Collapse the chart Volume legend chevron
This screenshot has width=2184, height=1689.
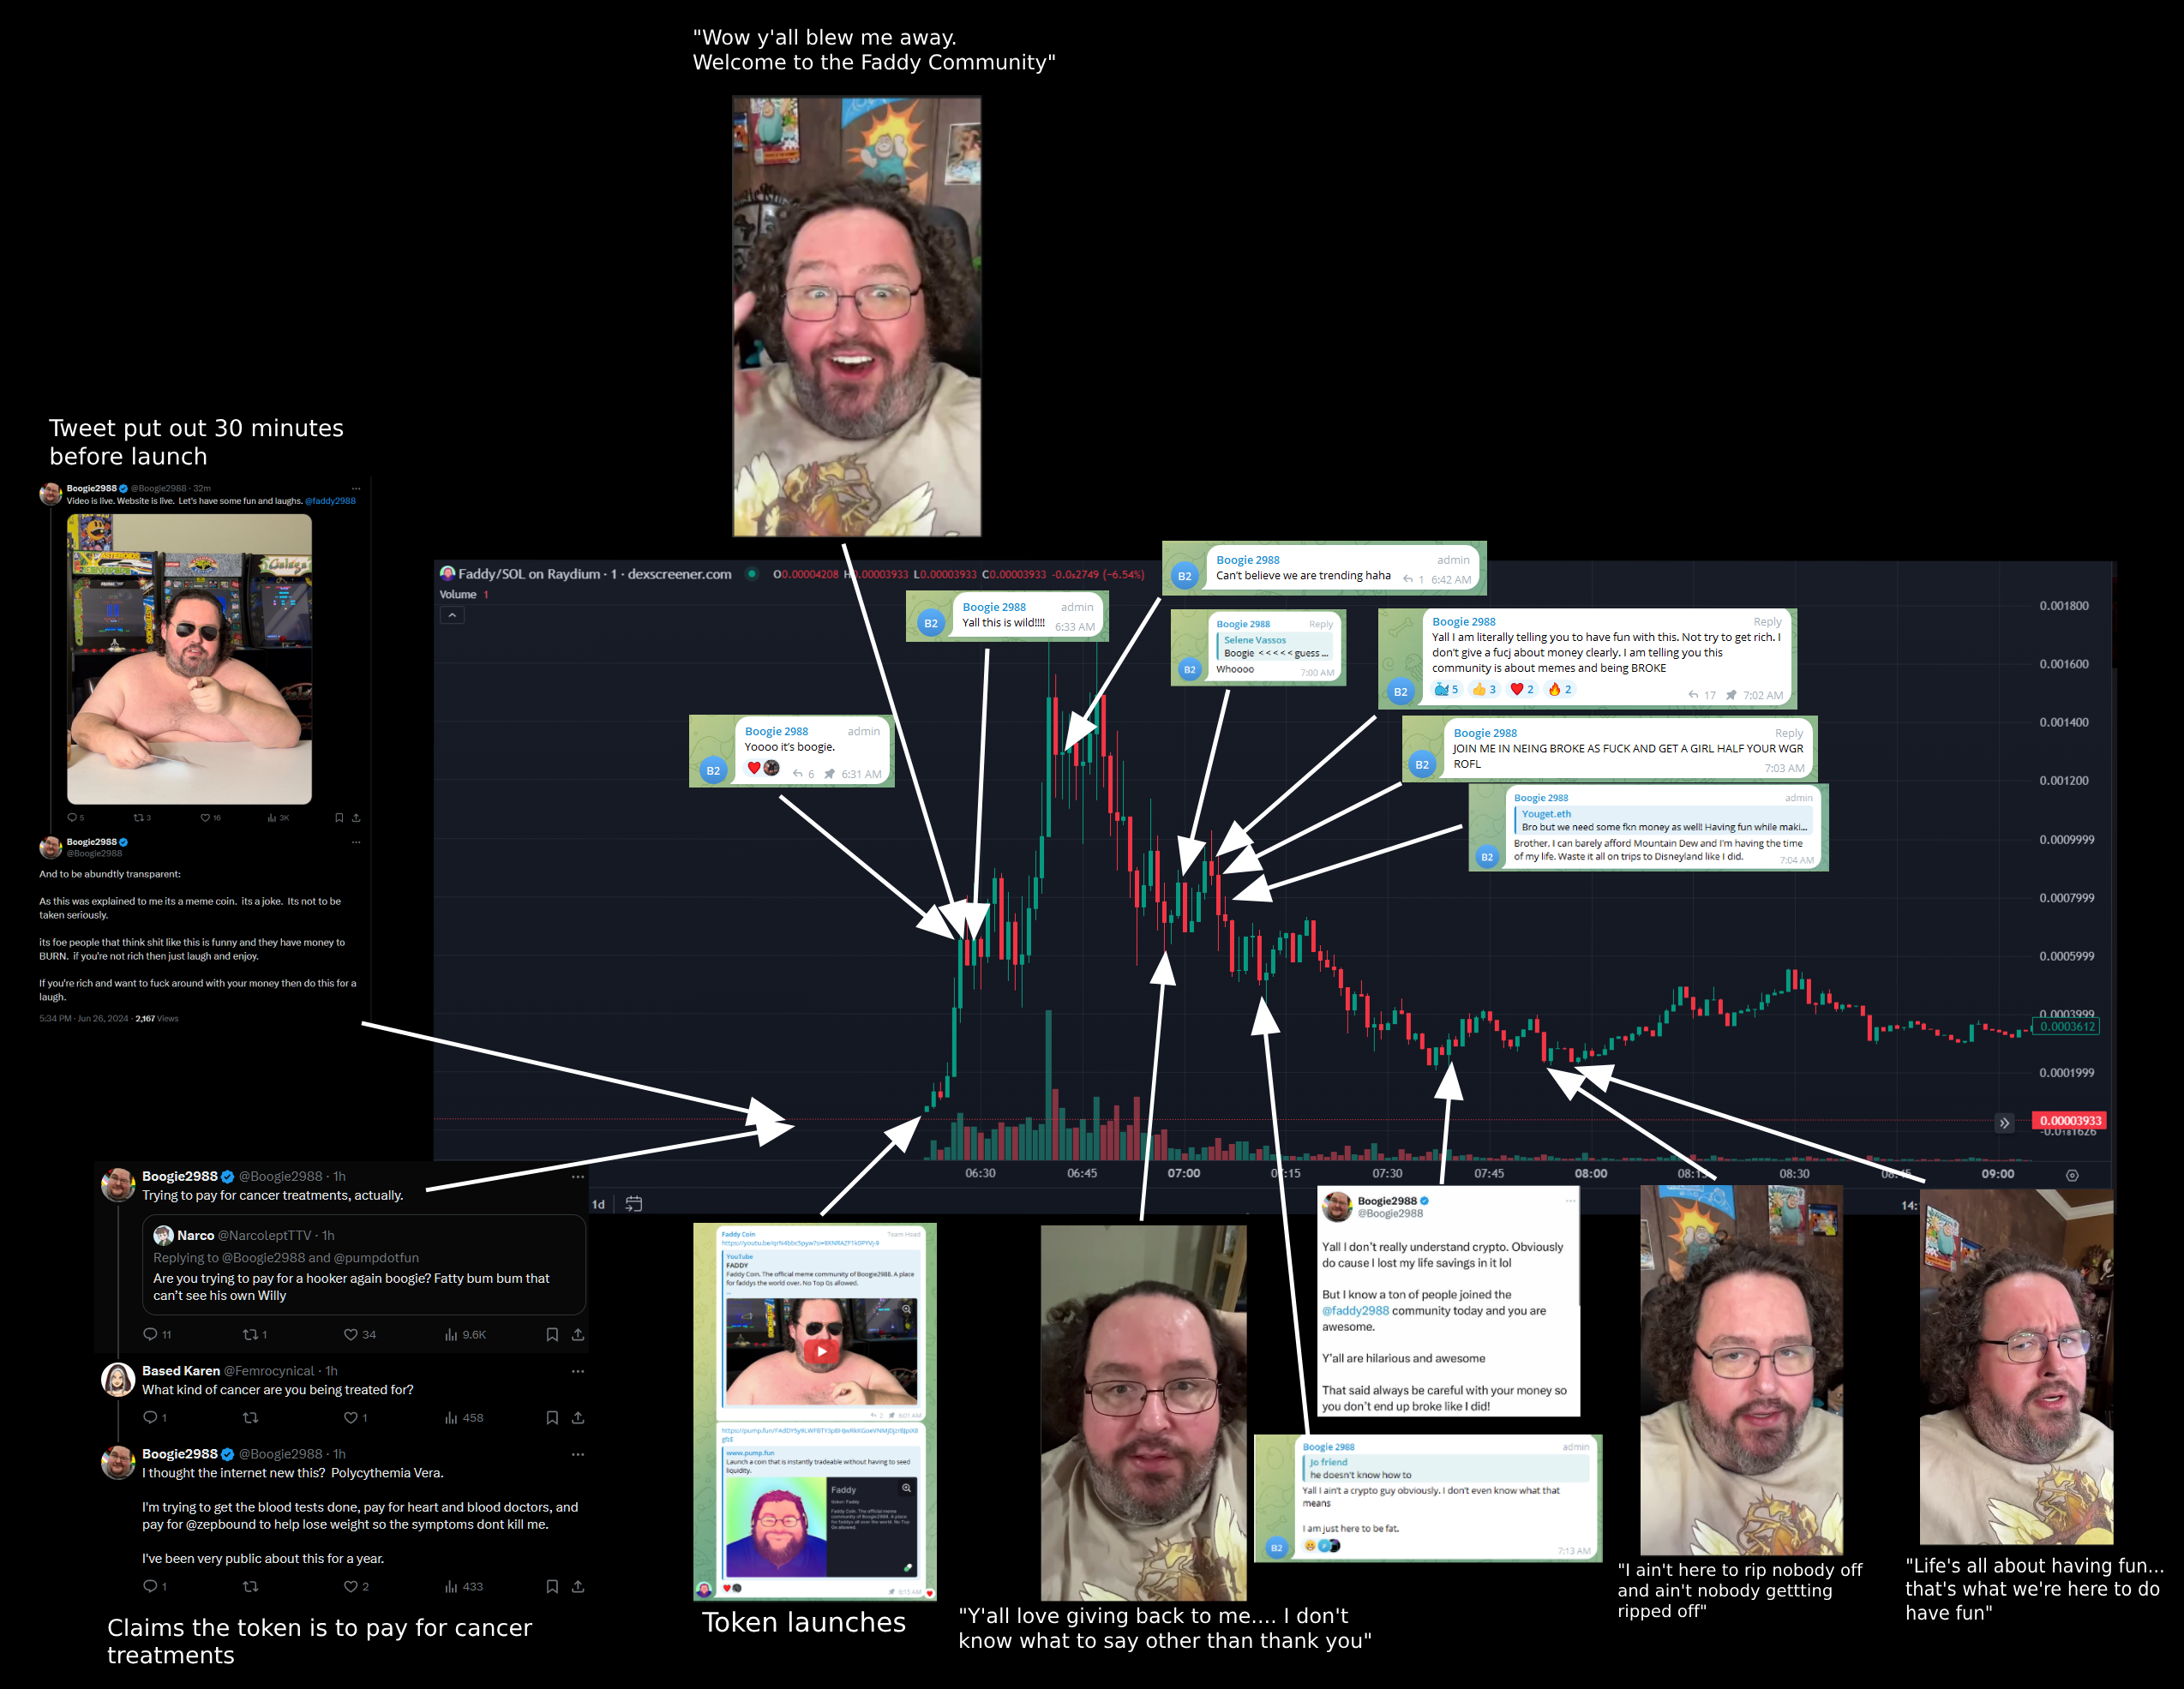click(452, 616)
